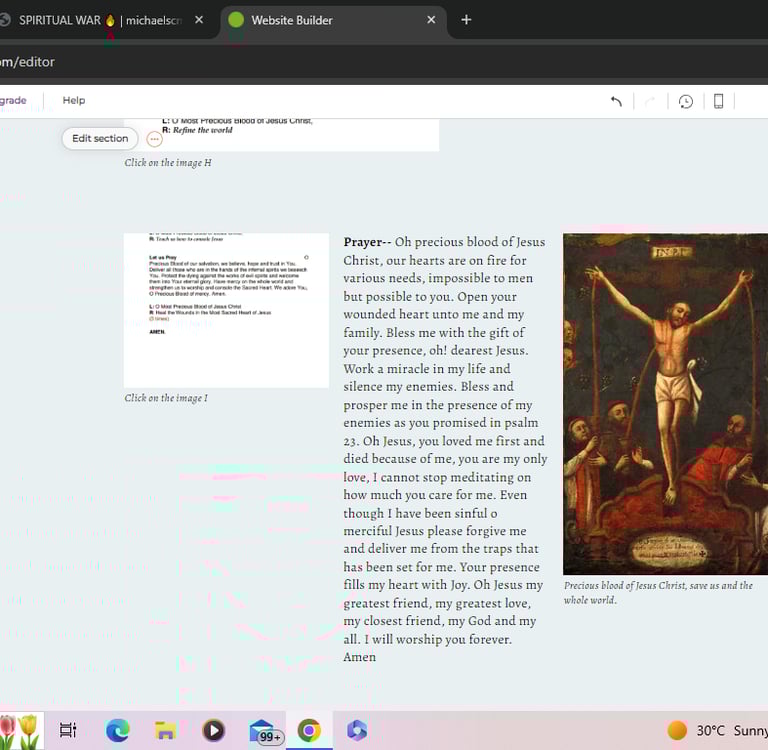
Task: Click the Chrome icon in the taskbar
Action: tap(309, 730)
